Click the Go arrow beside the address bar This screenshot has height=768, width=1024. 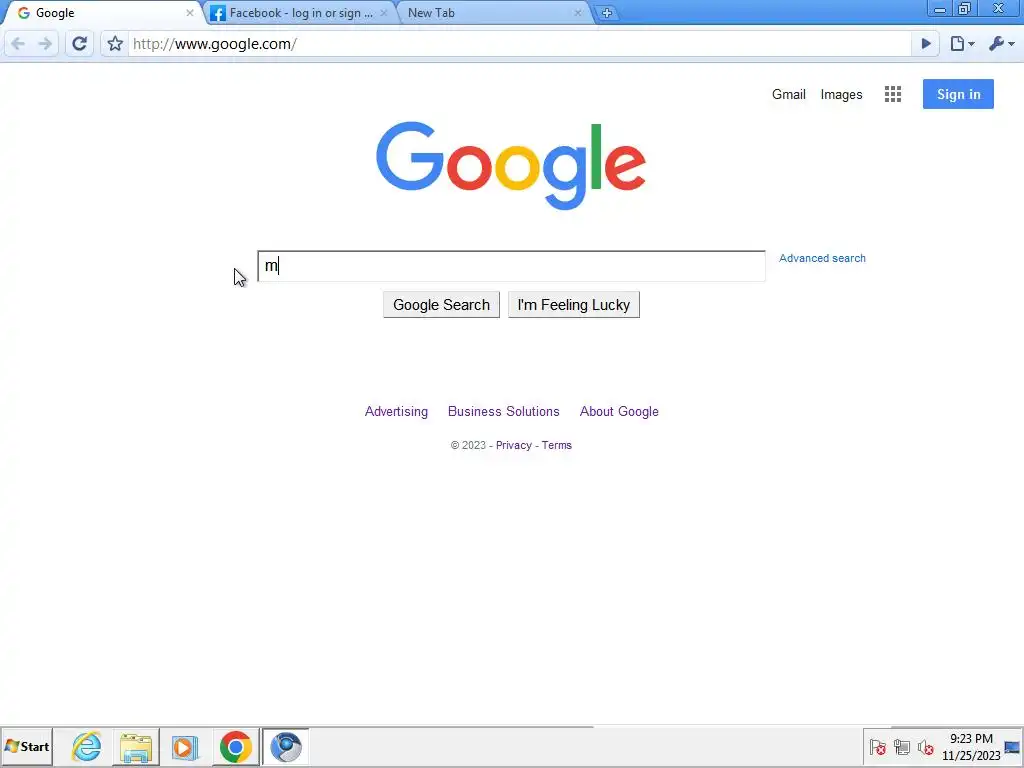coord(926,44)
